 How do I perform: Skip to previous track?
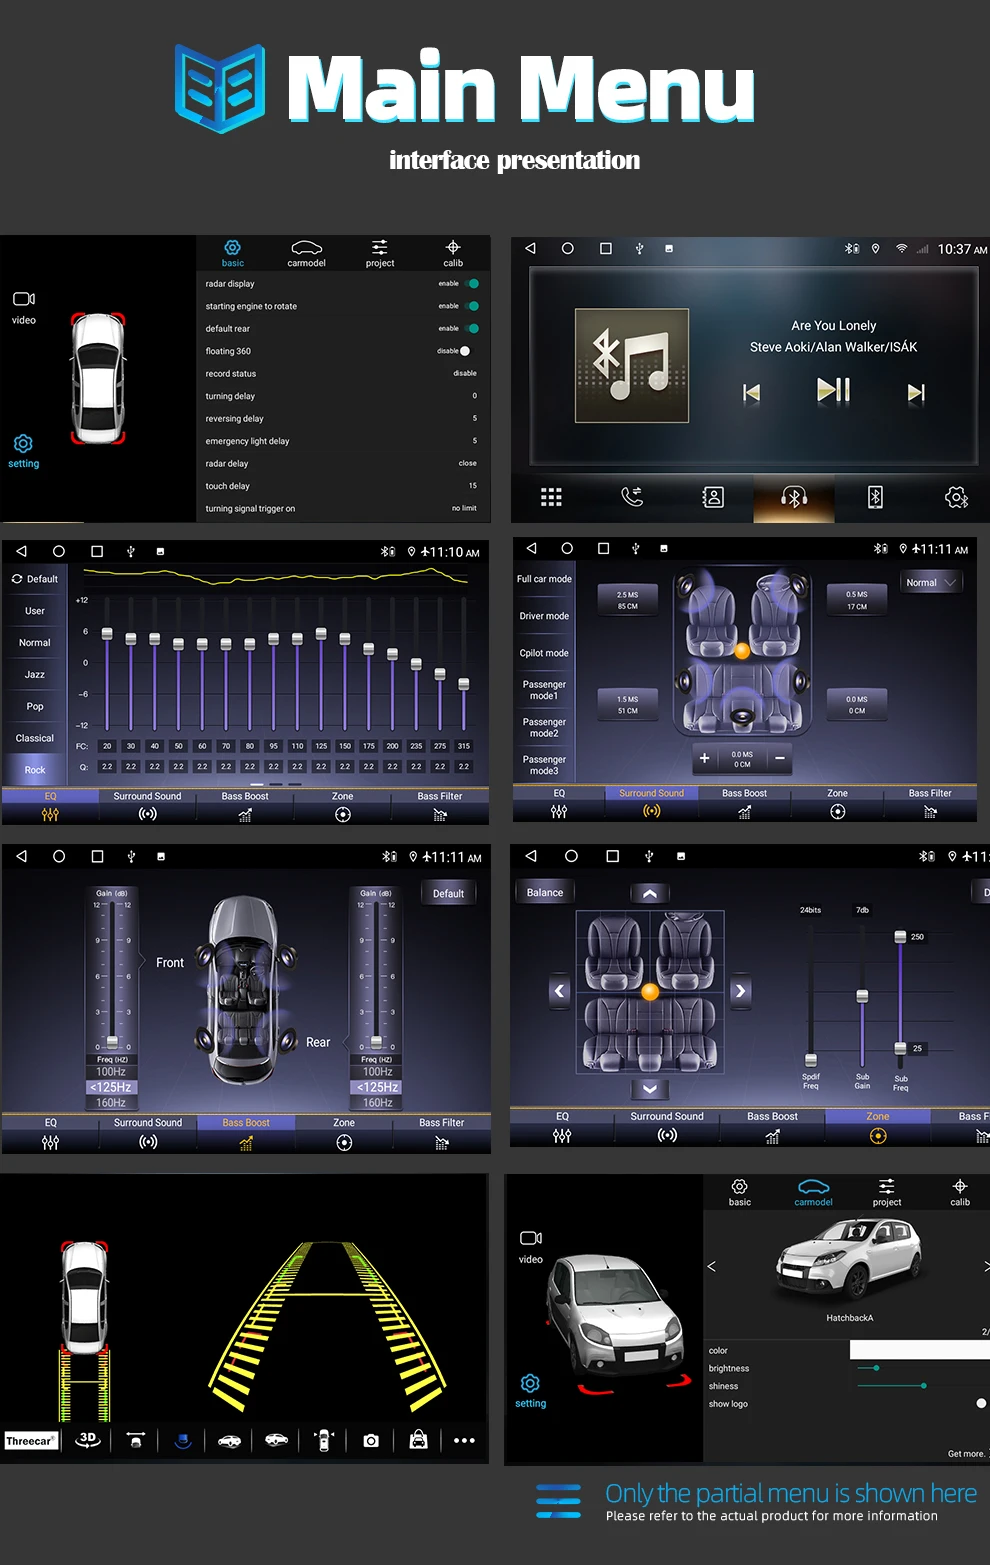pyautogui.click(x=752, y=392)
